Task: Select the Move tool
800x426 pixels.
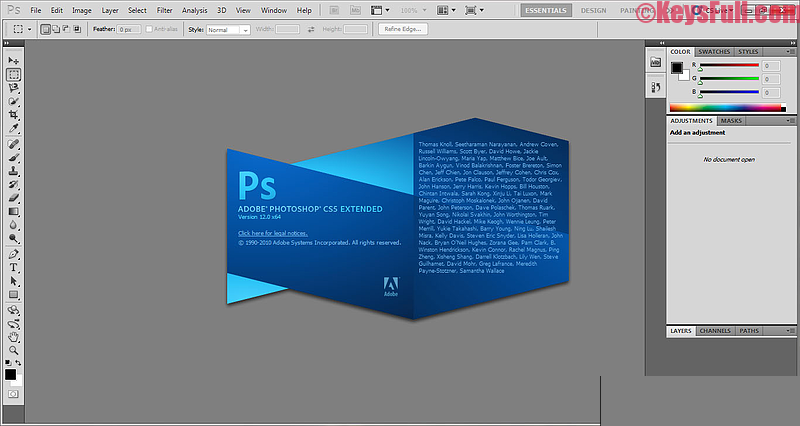Action: [14, 61]
